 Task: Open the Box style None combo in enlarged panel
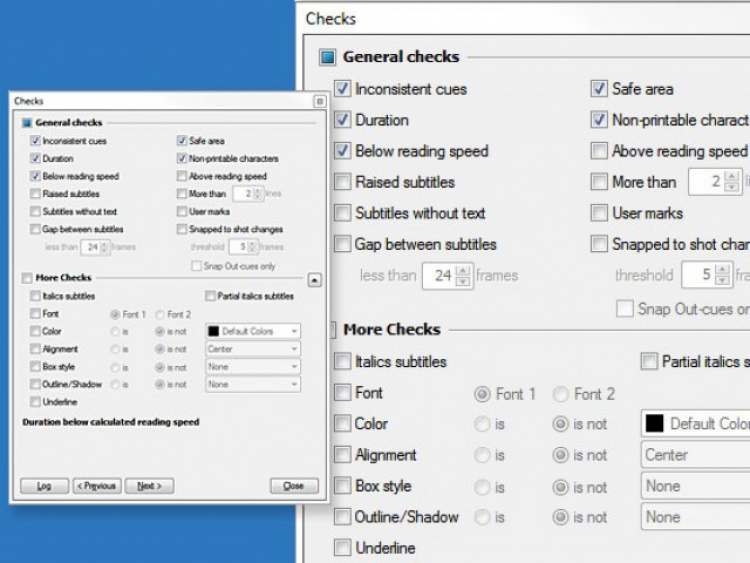tap(695, 486)
